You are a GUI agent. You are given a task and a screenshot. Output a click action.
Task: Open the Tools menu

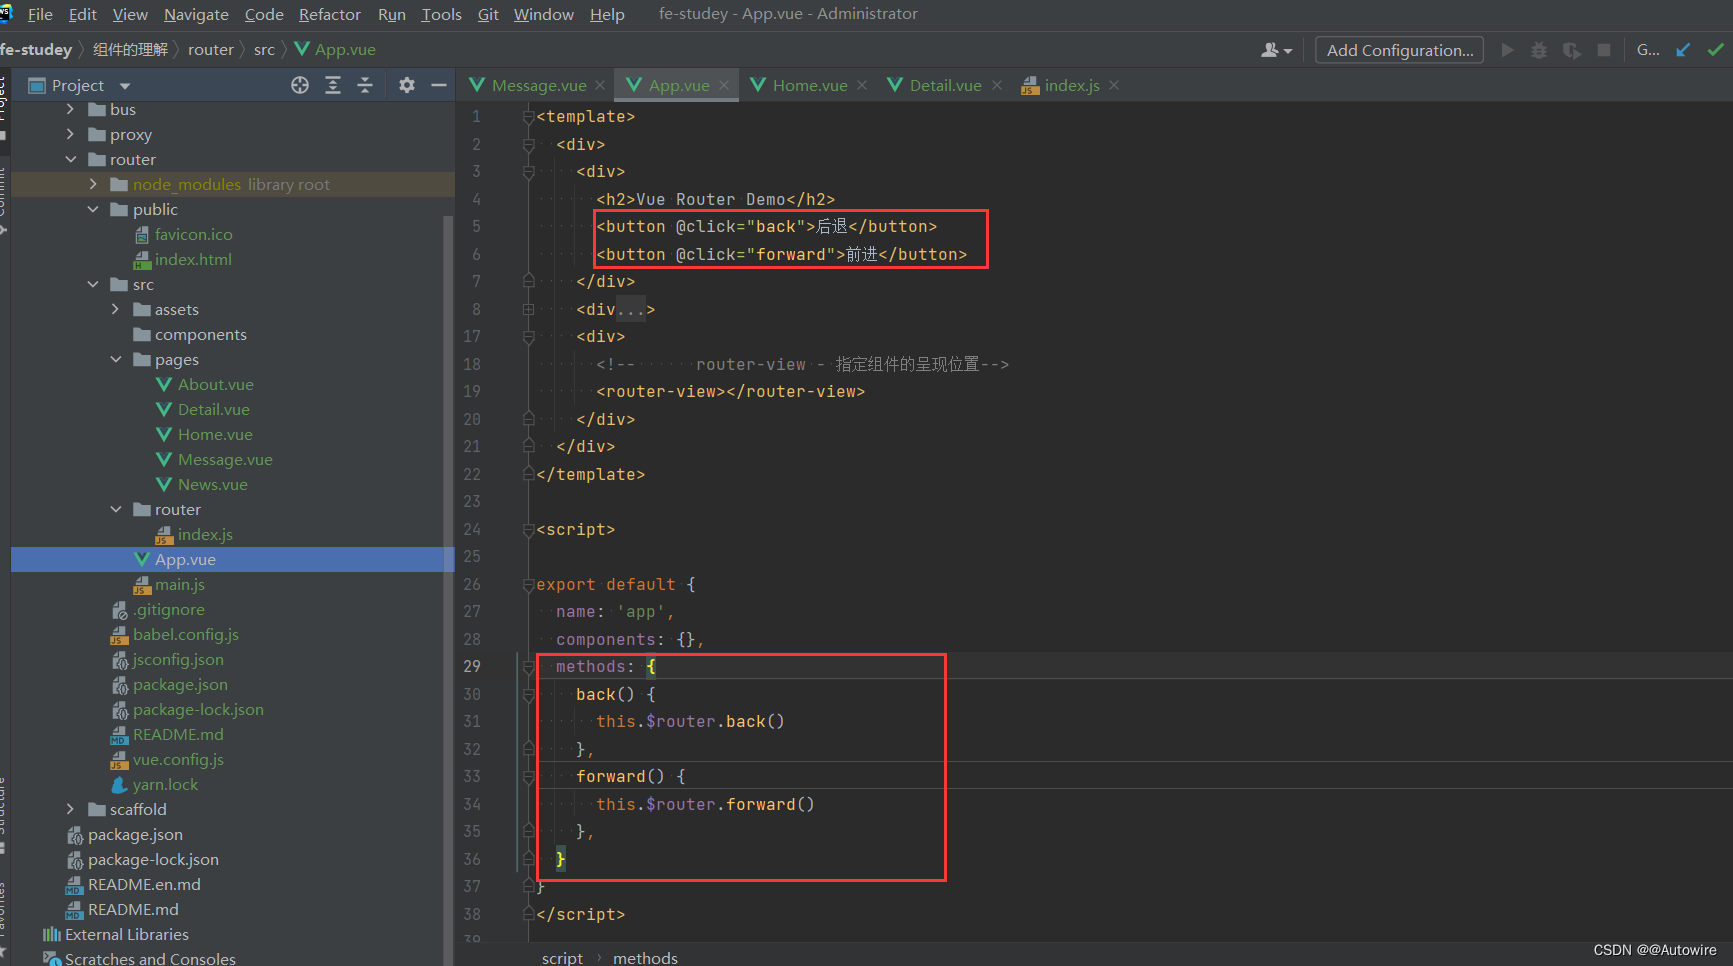click(441, 14)
